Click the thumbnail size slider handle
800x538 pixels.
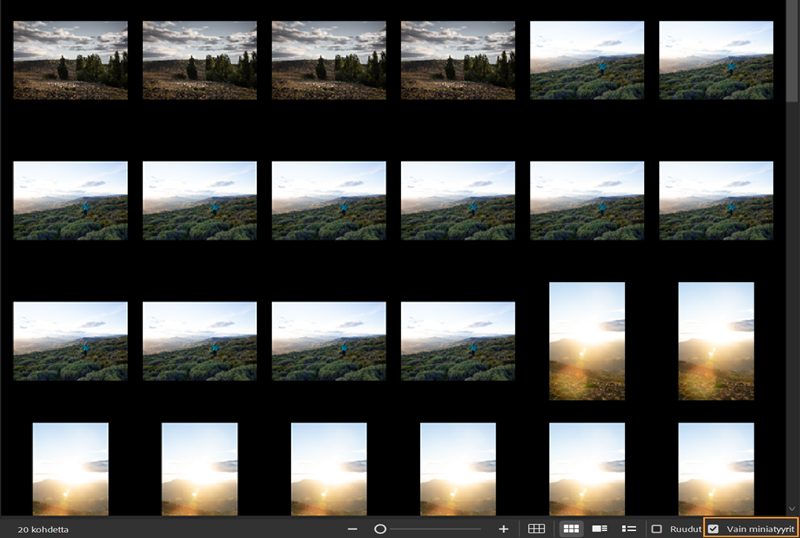coord(380,528)
